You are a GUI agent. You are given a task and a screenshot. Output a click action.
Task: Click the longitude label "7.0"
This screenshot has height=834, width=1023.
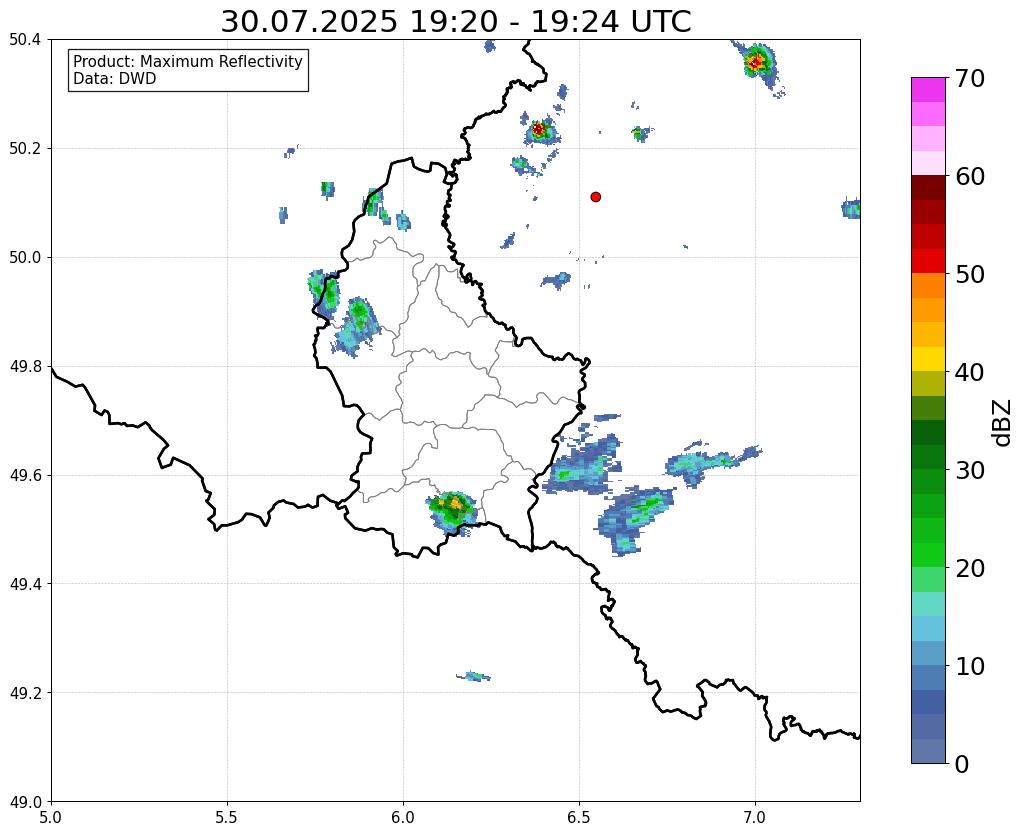(x=755, y=817)
